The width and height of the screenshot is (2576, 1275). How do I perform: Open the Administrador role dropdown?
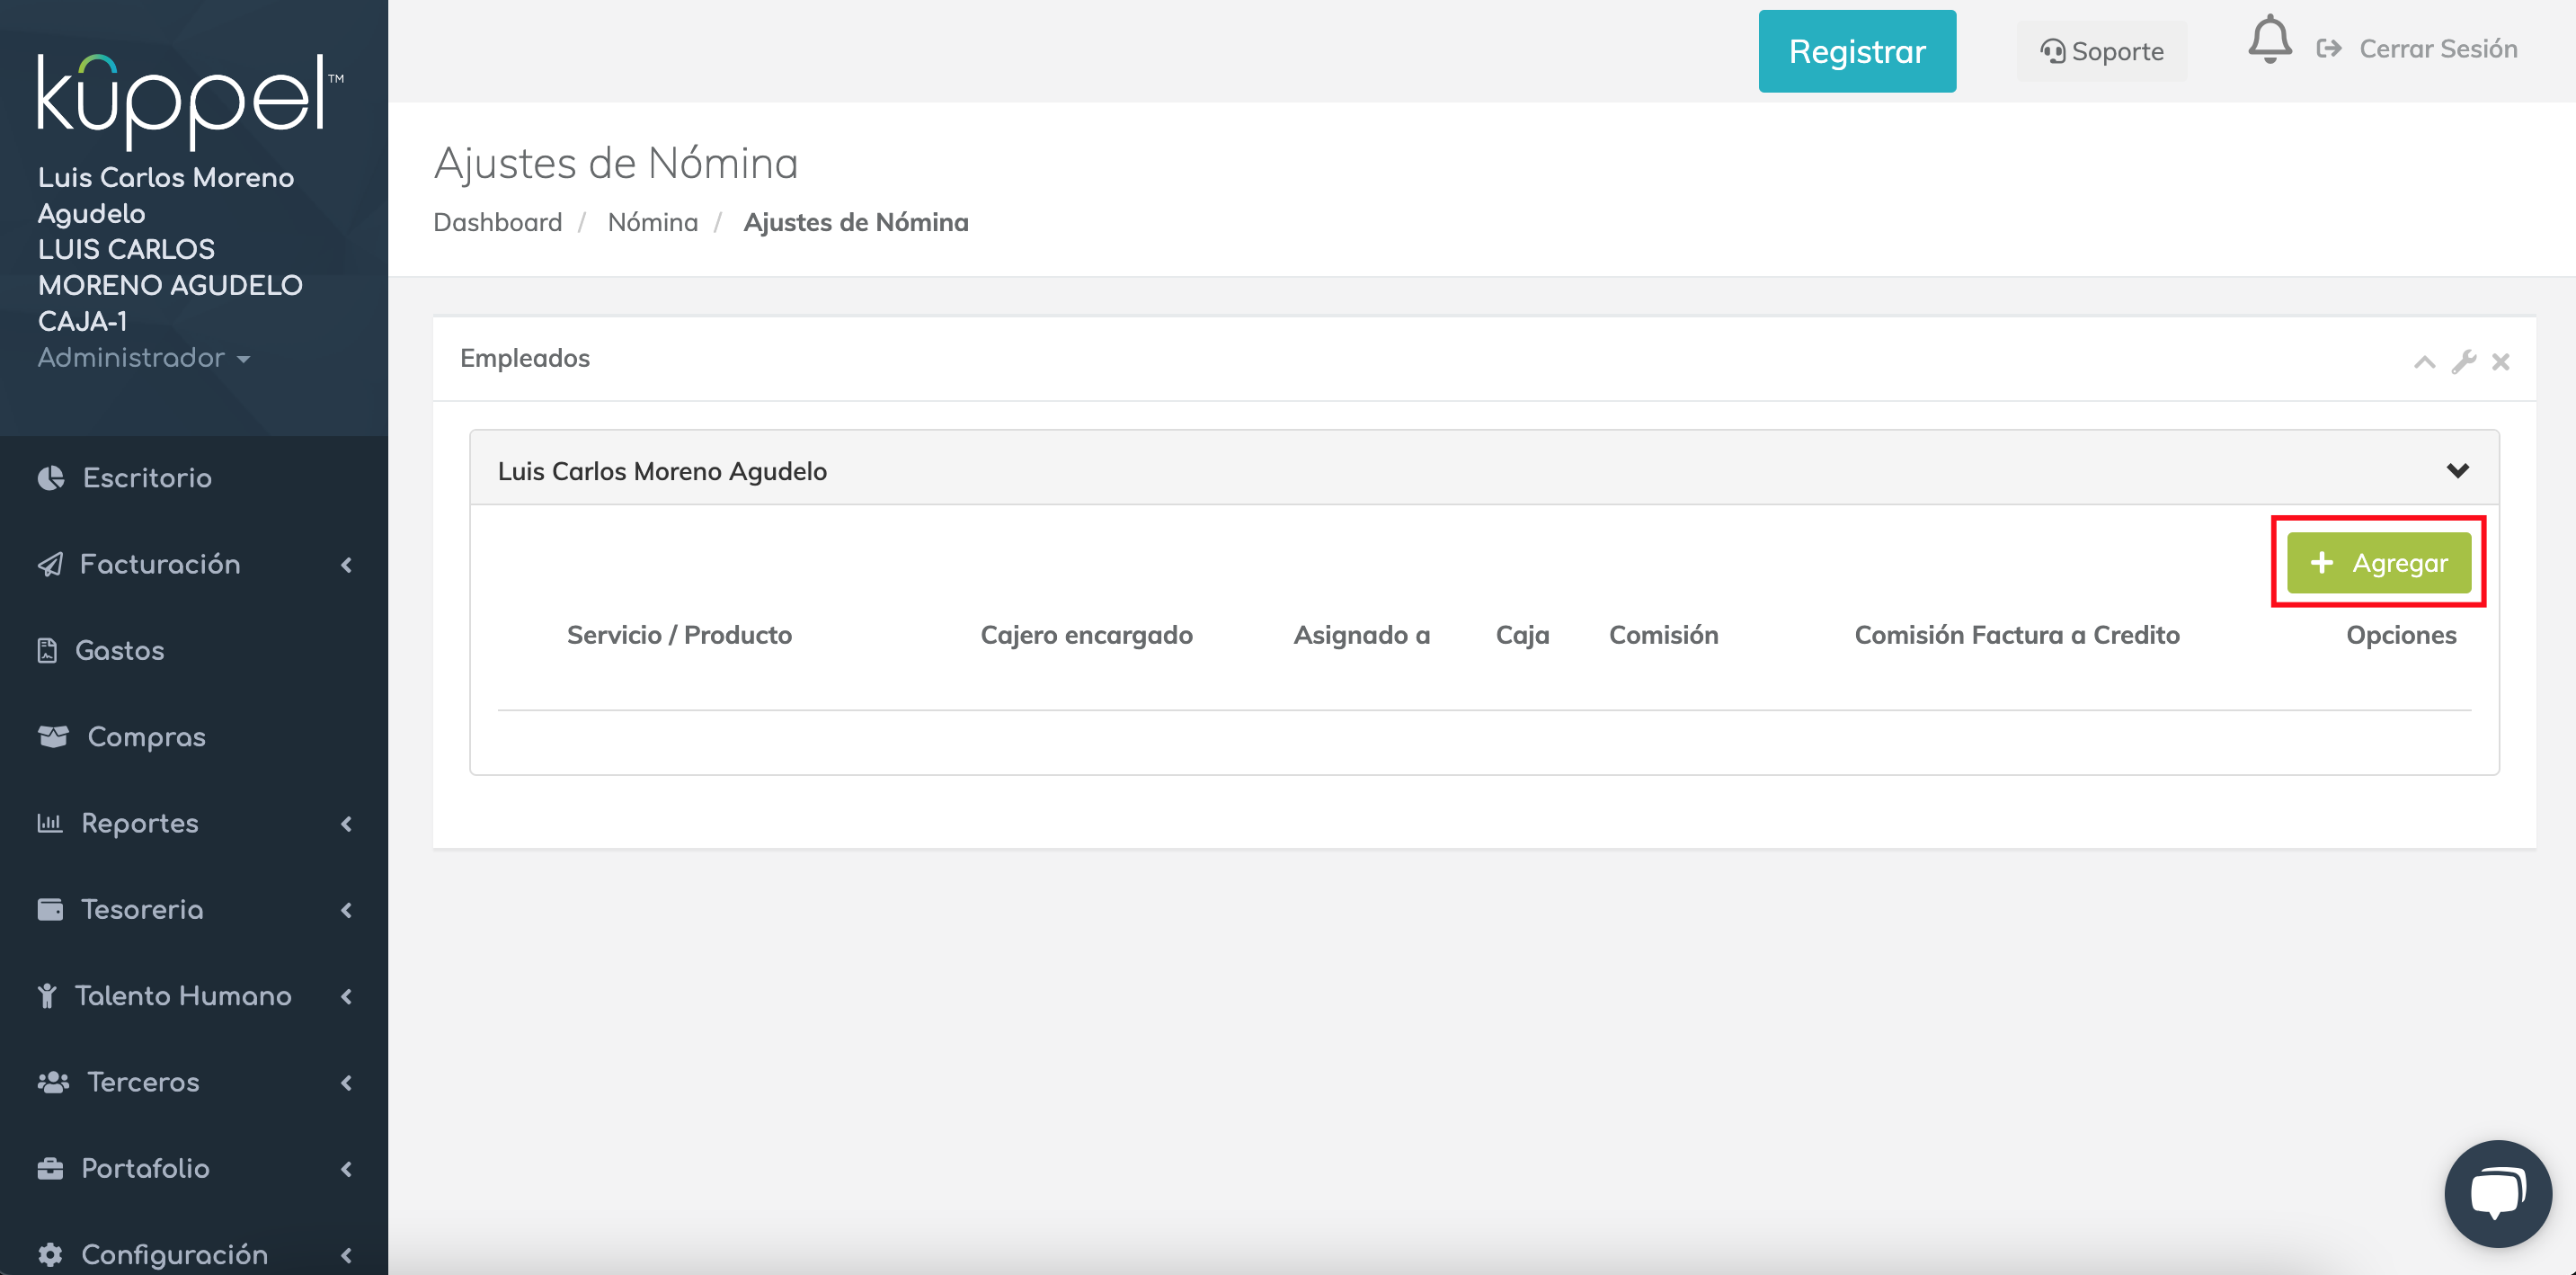(x=143, y=358)
